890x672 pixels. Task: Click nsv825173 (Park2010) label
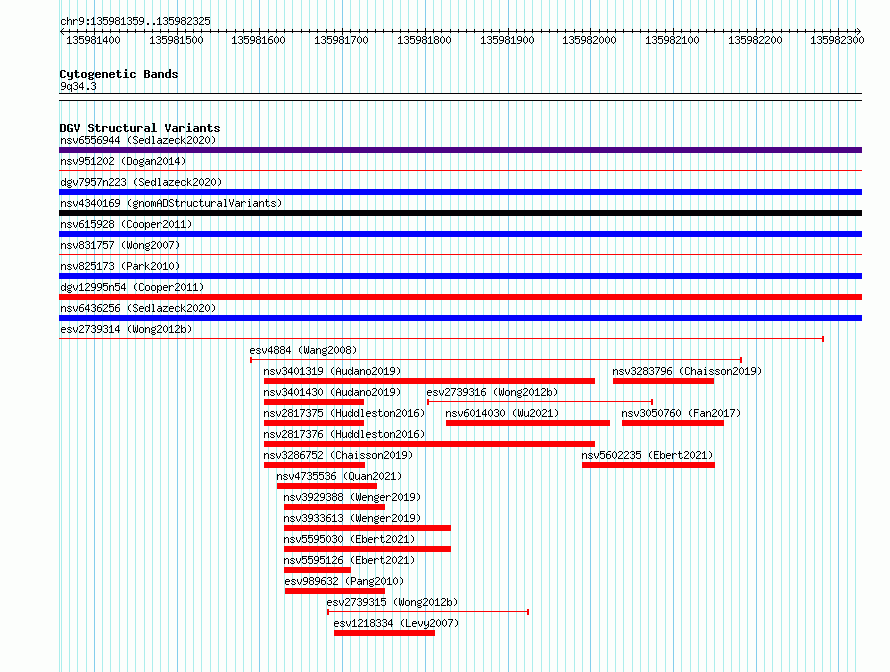coord(120,266)
